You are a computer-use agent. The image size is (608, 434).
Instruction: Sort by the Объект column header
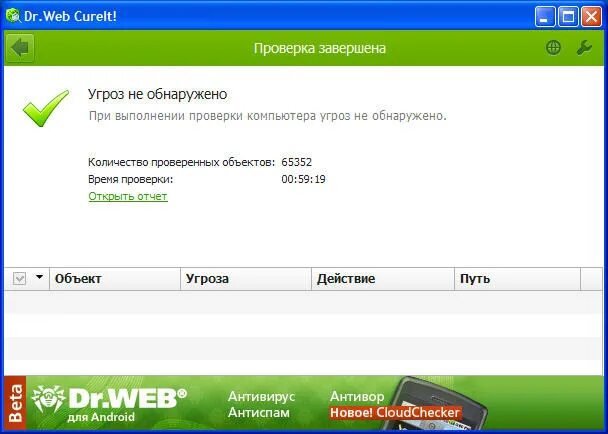point(115,278)
